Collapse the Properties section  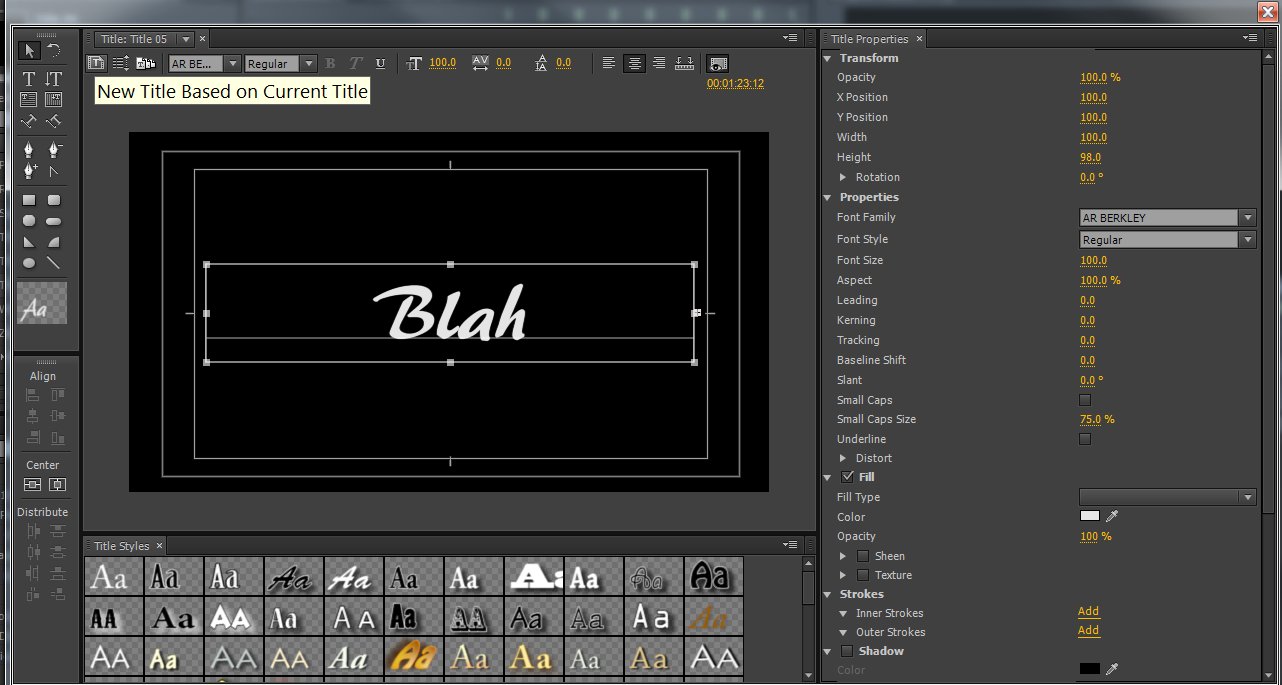[828, 197]
